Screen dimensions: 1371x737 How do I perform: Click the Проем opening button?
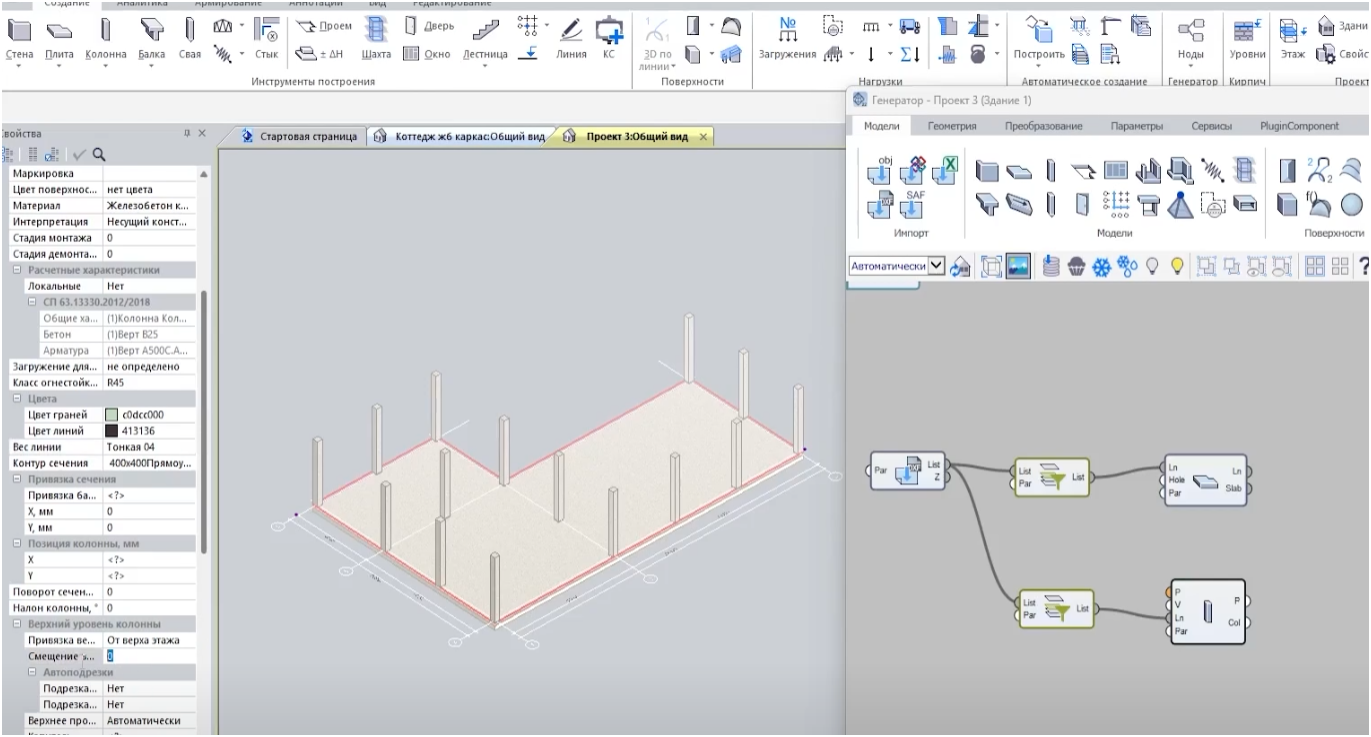tap(325, 26)
